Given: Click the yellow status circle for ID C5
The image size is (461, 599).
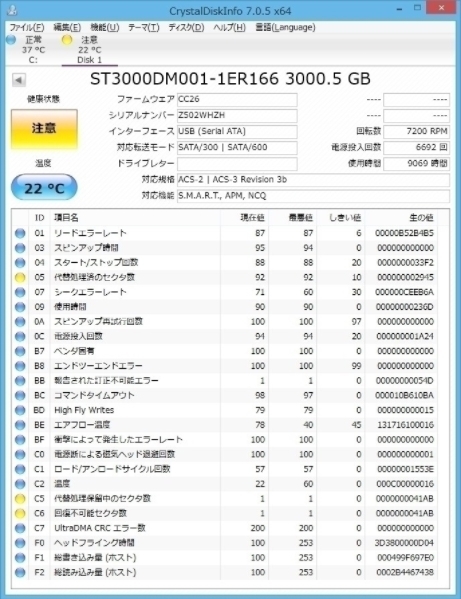Looking at the screenshot, I should pyautogui.click(x=20, y=499).
